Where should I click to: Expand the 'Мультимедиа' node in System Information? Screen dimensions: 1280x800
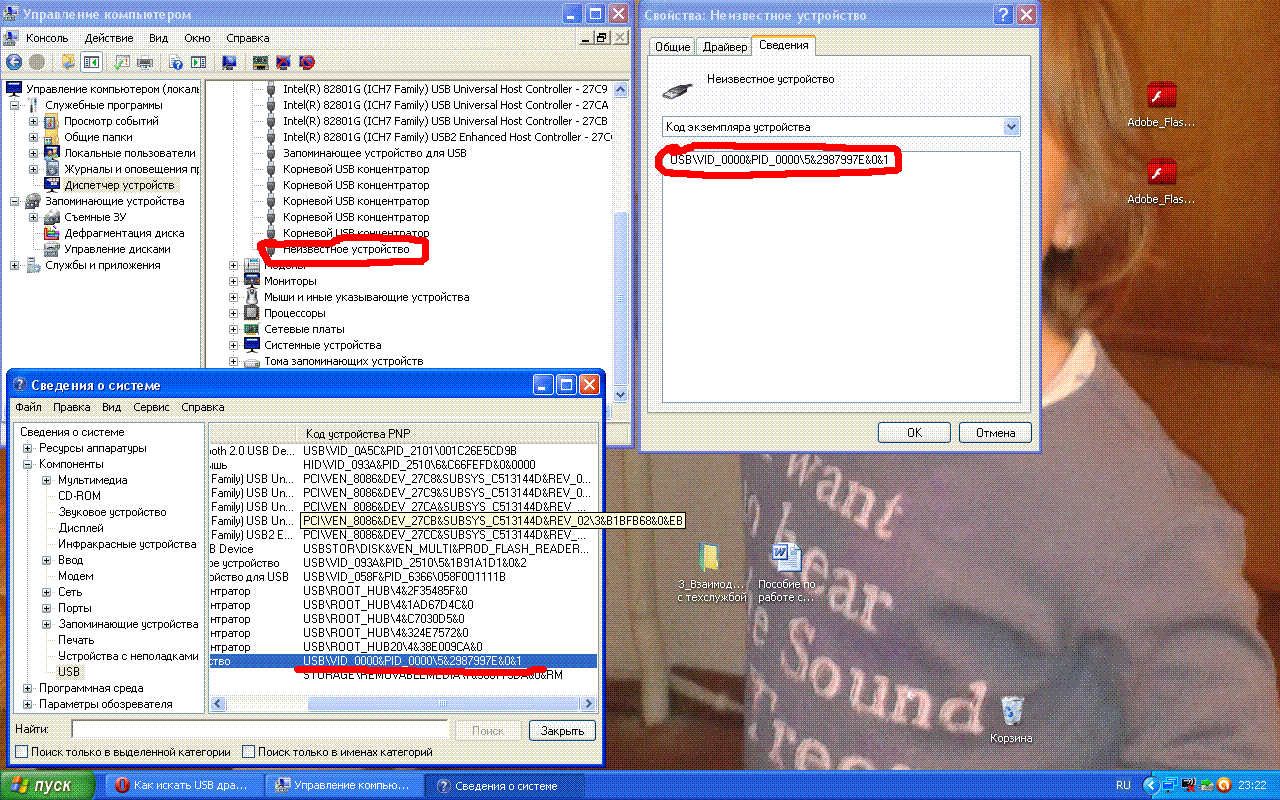pyautogui.click(x=47, y=480)
